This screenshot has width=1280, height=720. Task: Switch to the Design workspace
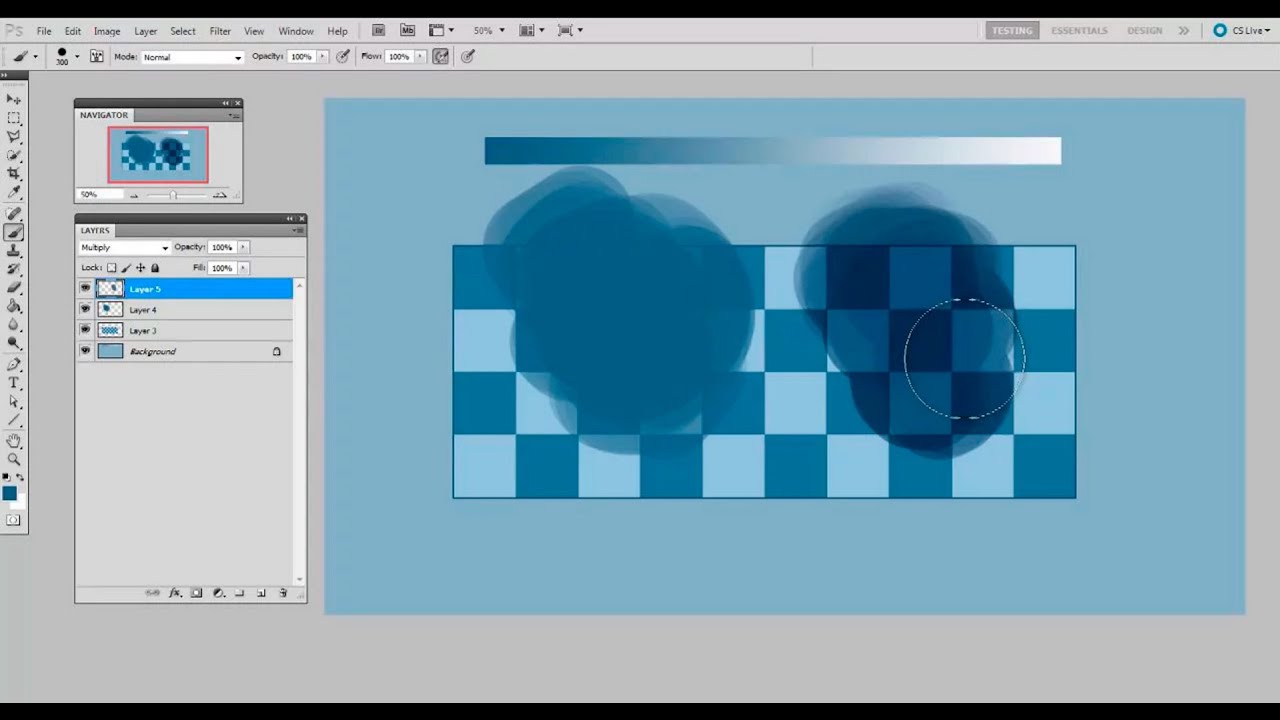[1145, 31]
